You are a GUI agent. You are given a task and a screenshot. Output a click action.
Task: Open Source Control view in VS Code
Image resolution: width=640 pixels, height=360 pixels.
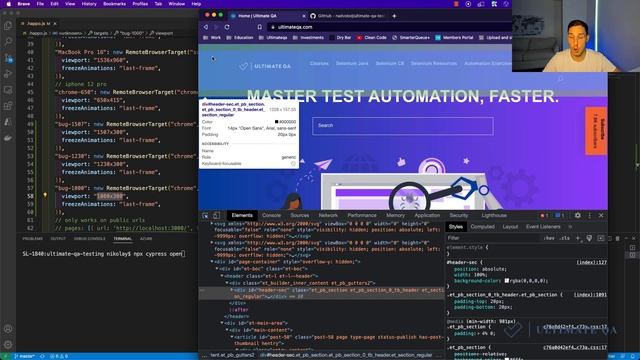click(8, 58)
